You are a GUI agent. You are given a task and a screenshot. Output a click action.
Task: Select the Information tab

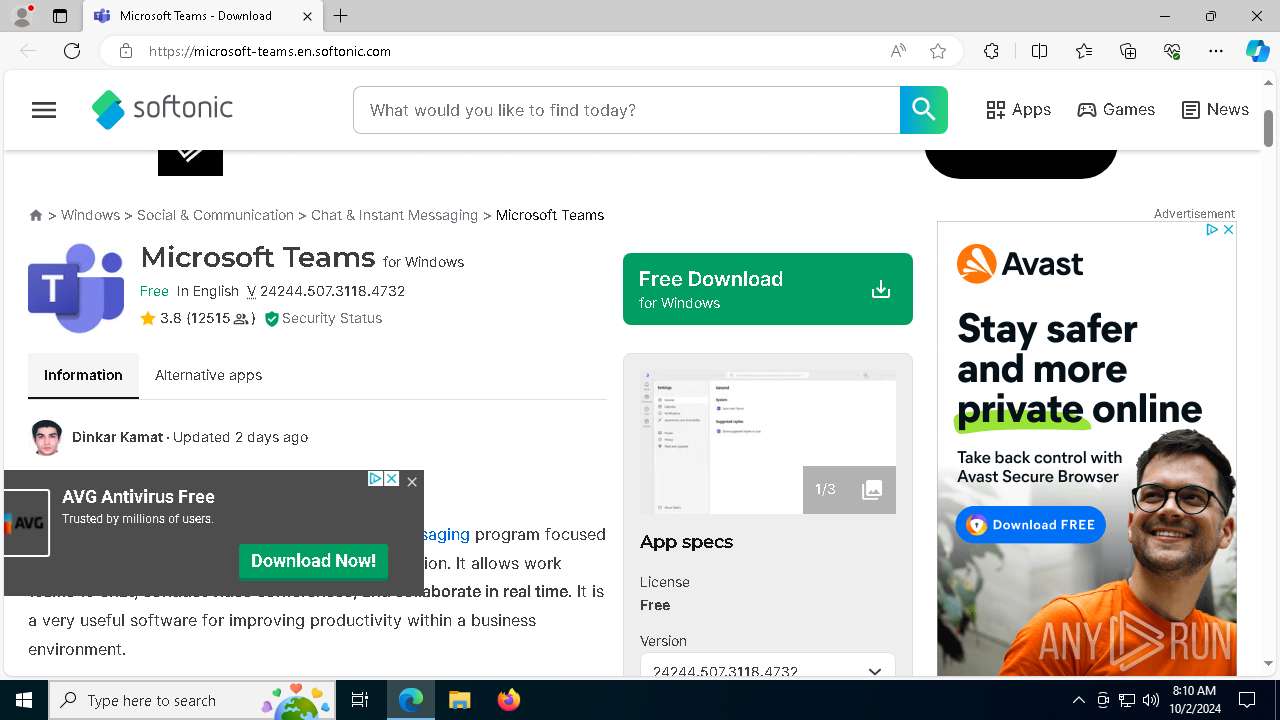[x=83, y=375]
